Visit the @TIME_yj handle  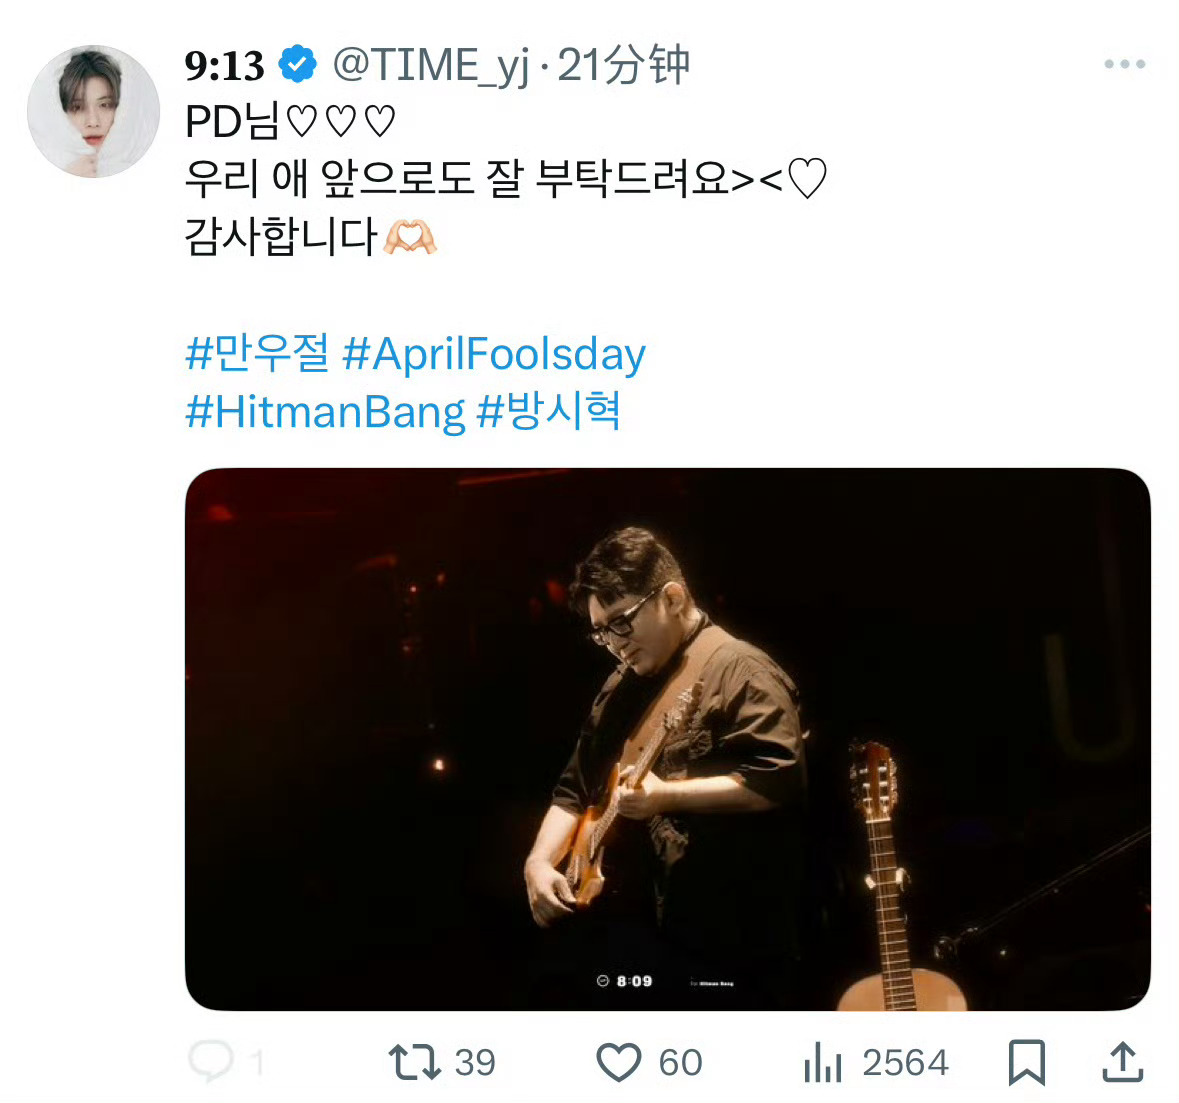[430, 66]
